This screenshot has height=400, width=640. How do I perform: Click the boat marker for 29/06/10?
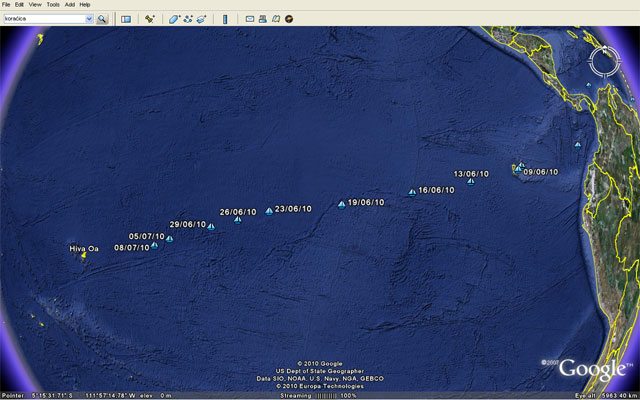[x=211, y=227]
